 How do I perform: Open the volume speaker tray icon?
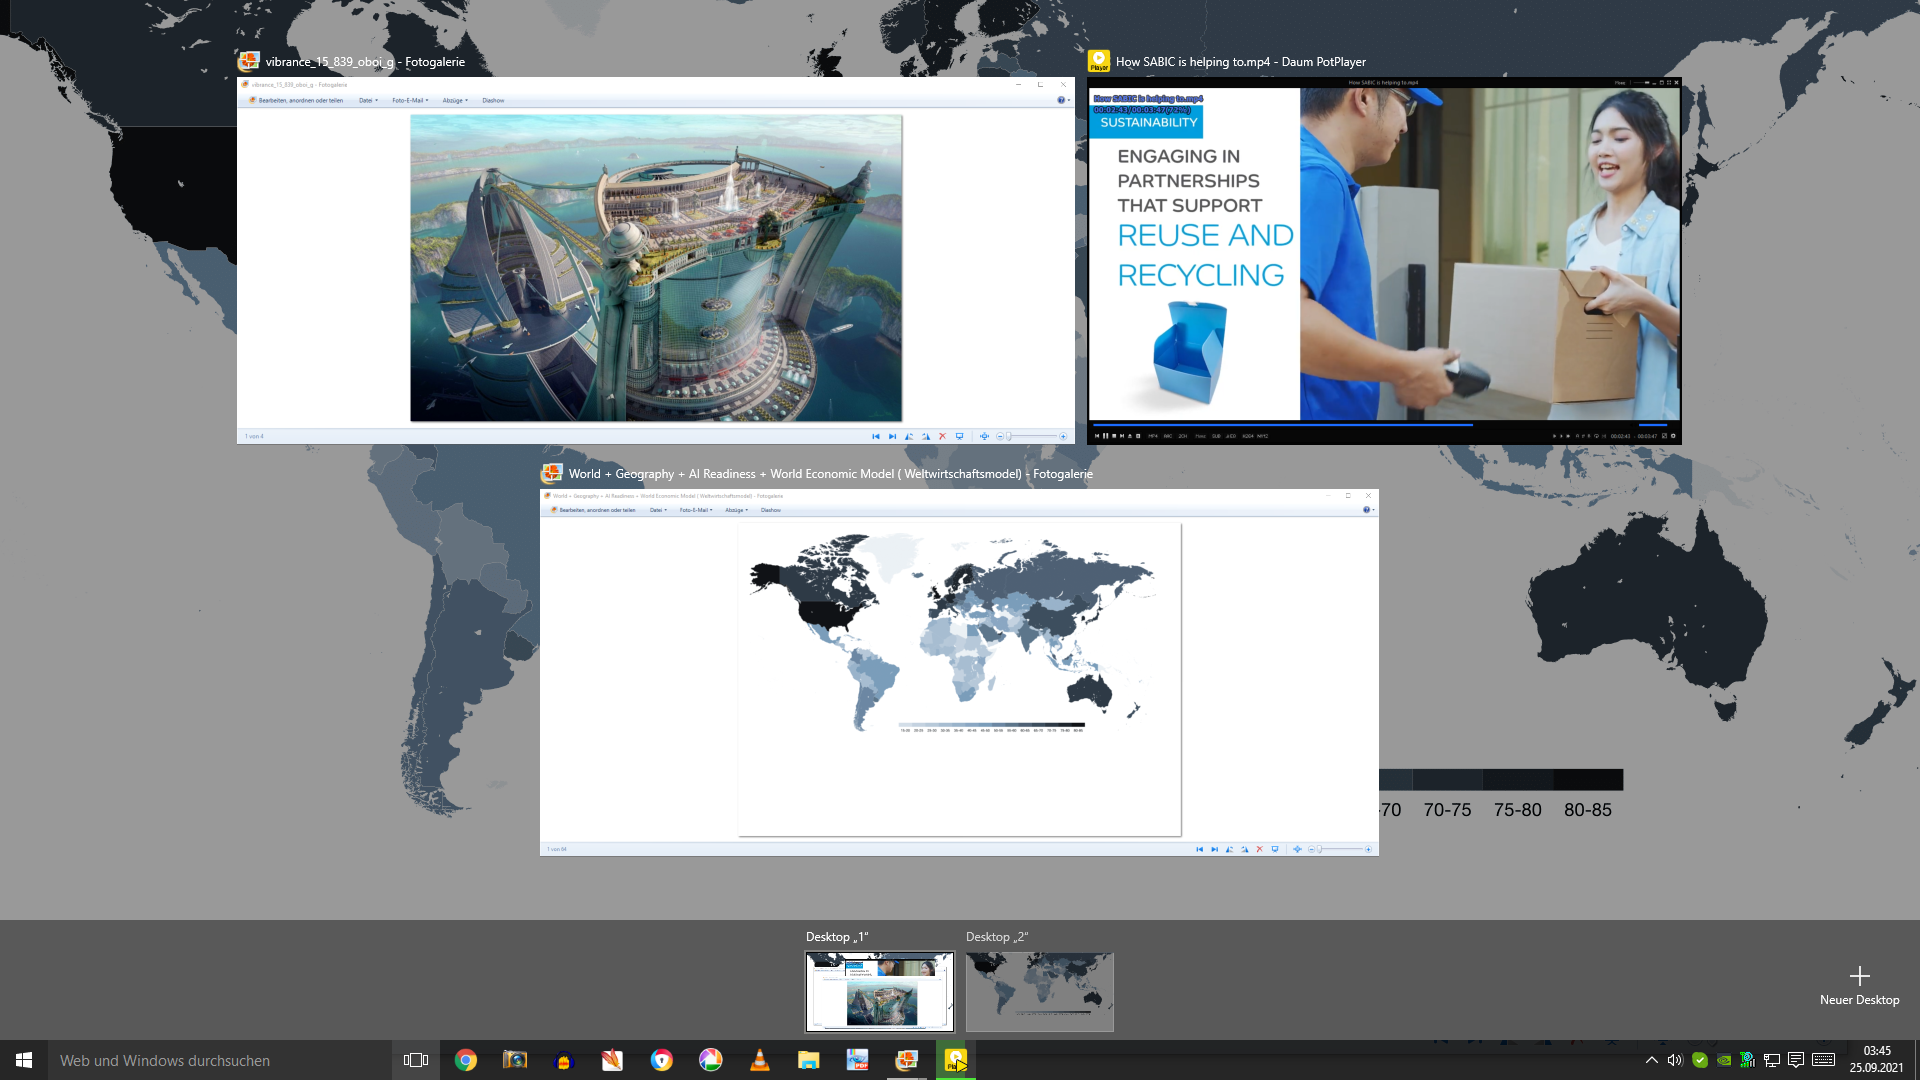[x=1675, y=1060]
